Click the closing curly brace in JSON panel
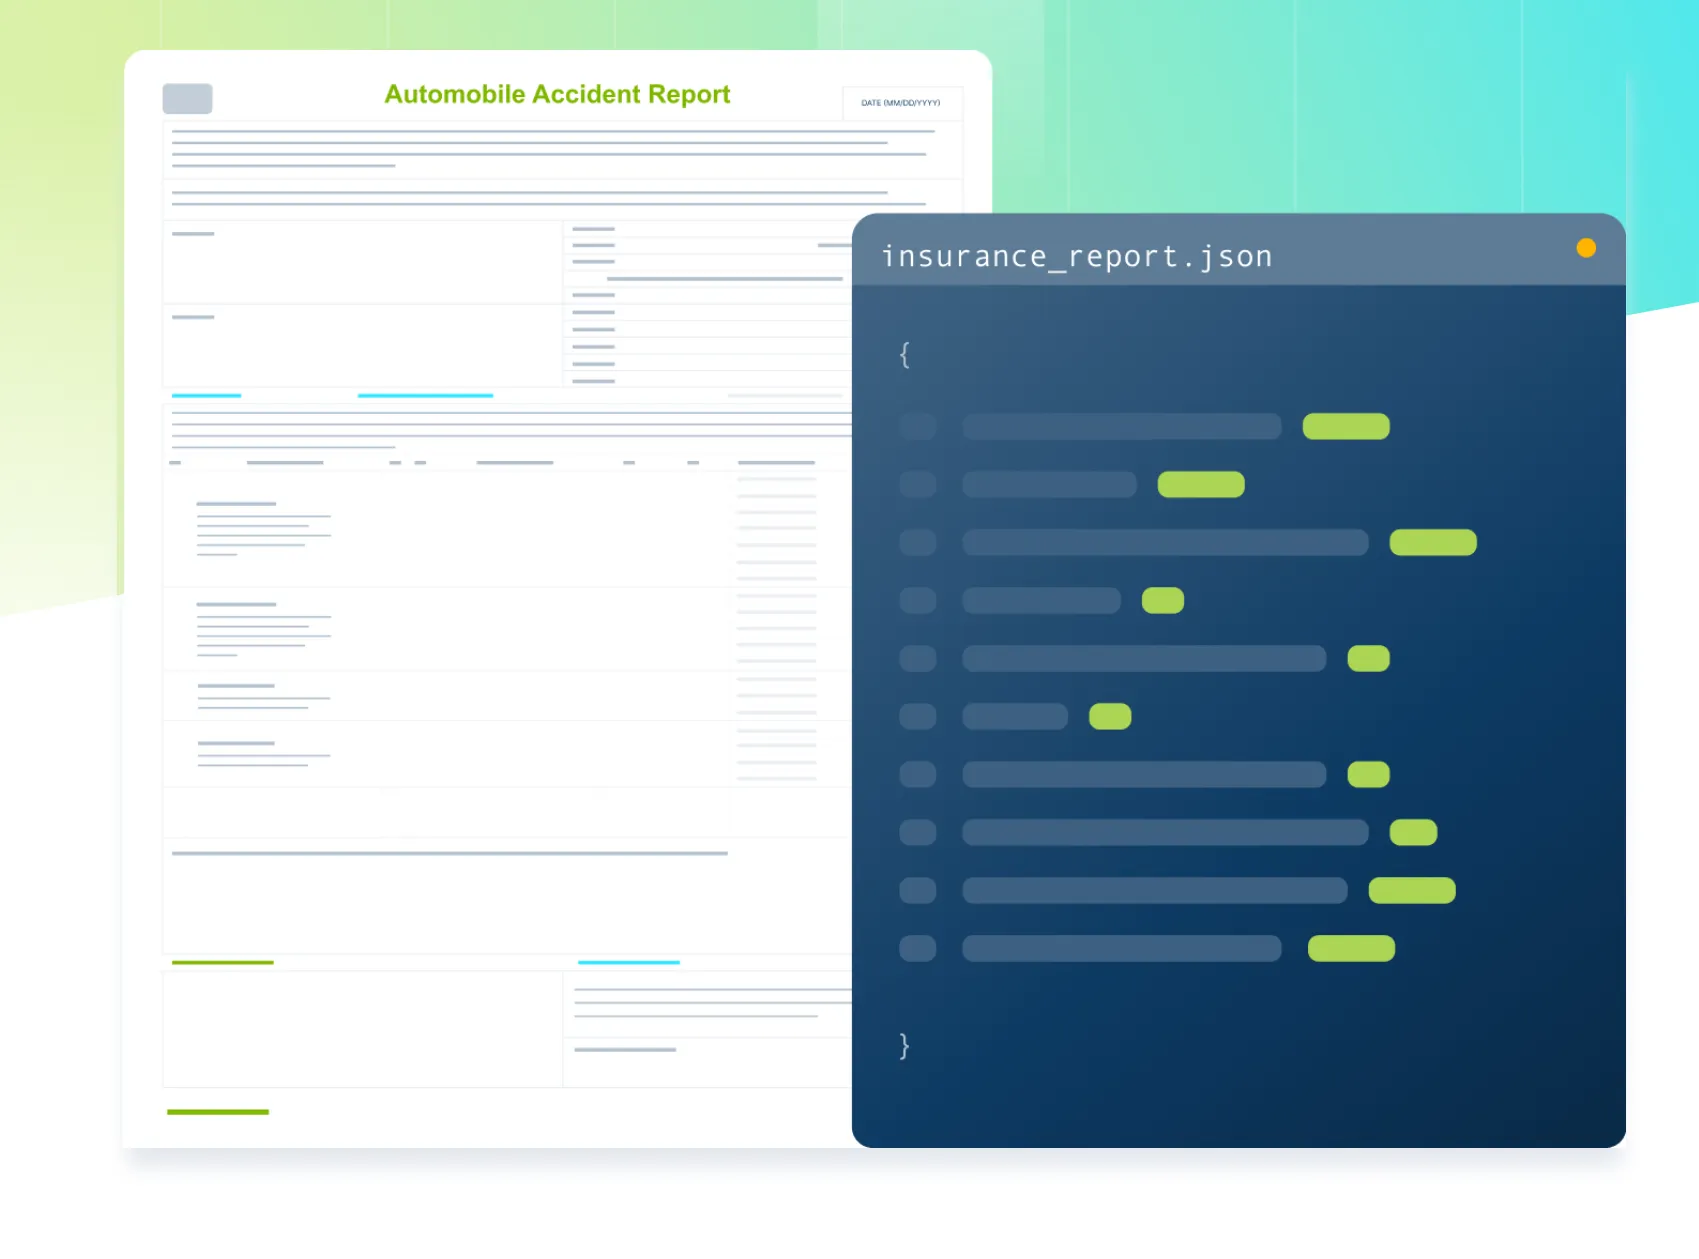 [905, 1046]
